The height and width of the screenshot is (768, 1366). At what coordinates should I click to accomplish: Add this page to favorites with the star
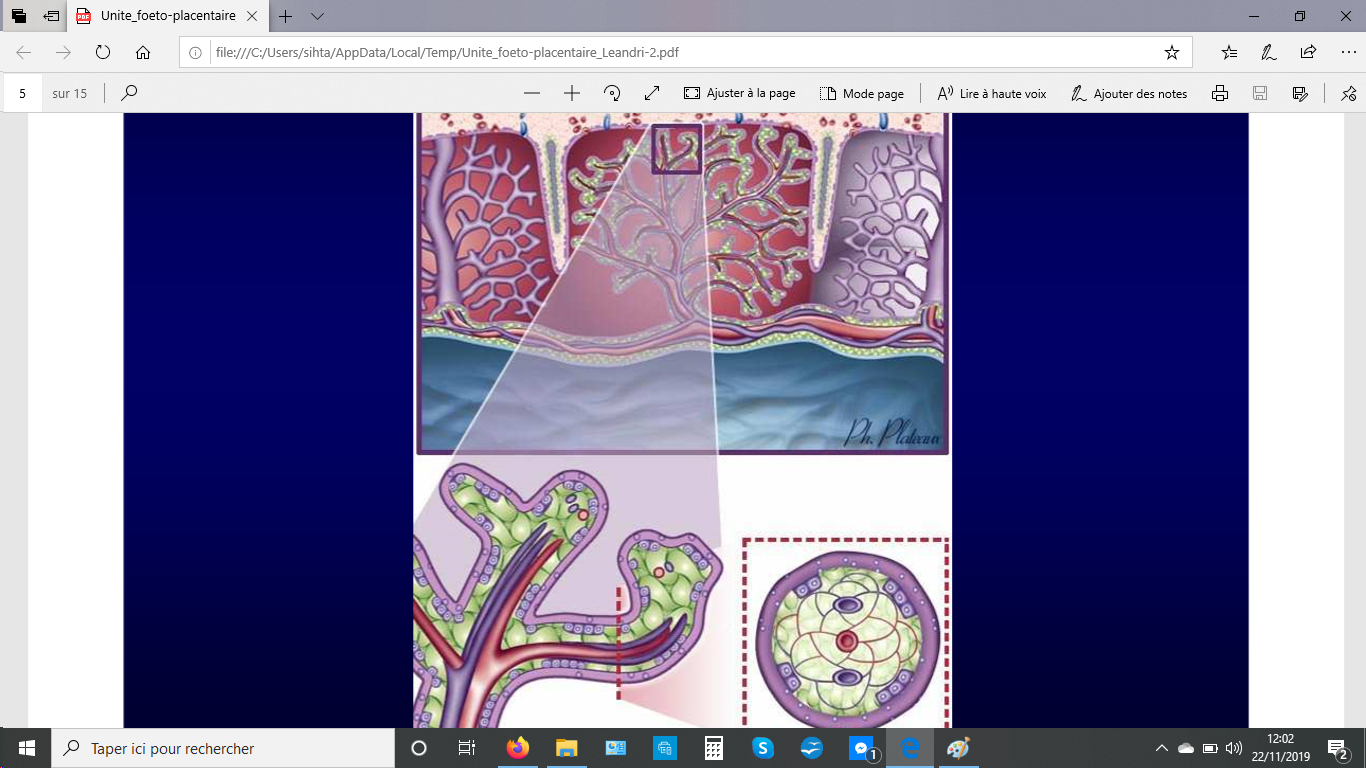click(x=1172, y=52)
